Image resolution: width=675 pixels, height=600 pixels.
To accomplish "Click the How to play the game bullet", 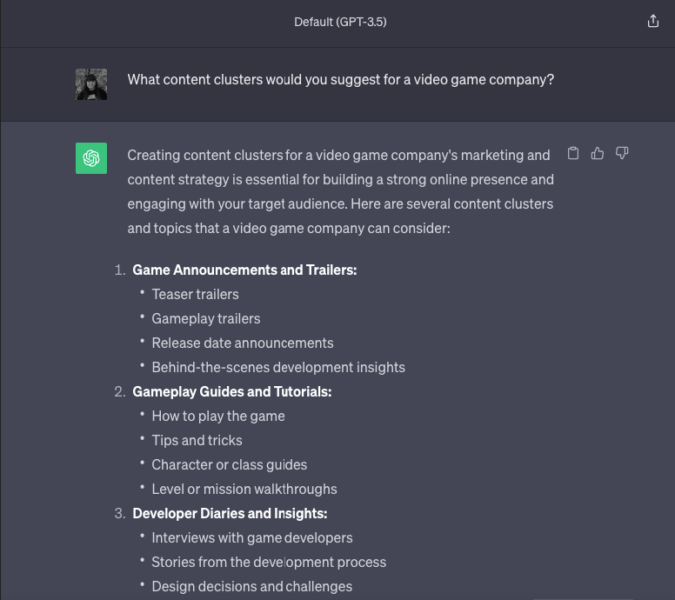I will pyautogui.click(x=218, y=416).
